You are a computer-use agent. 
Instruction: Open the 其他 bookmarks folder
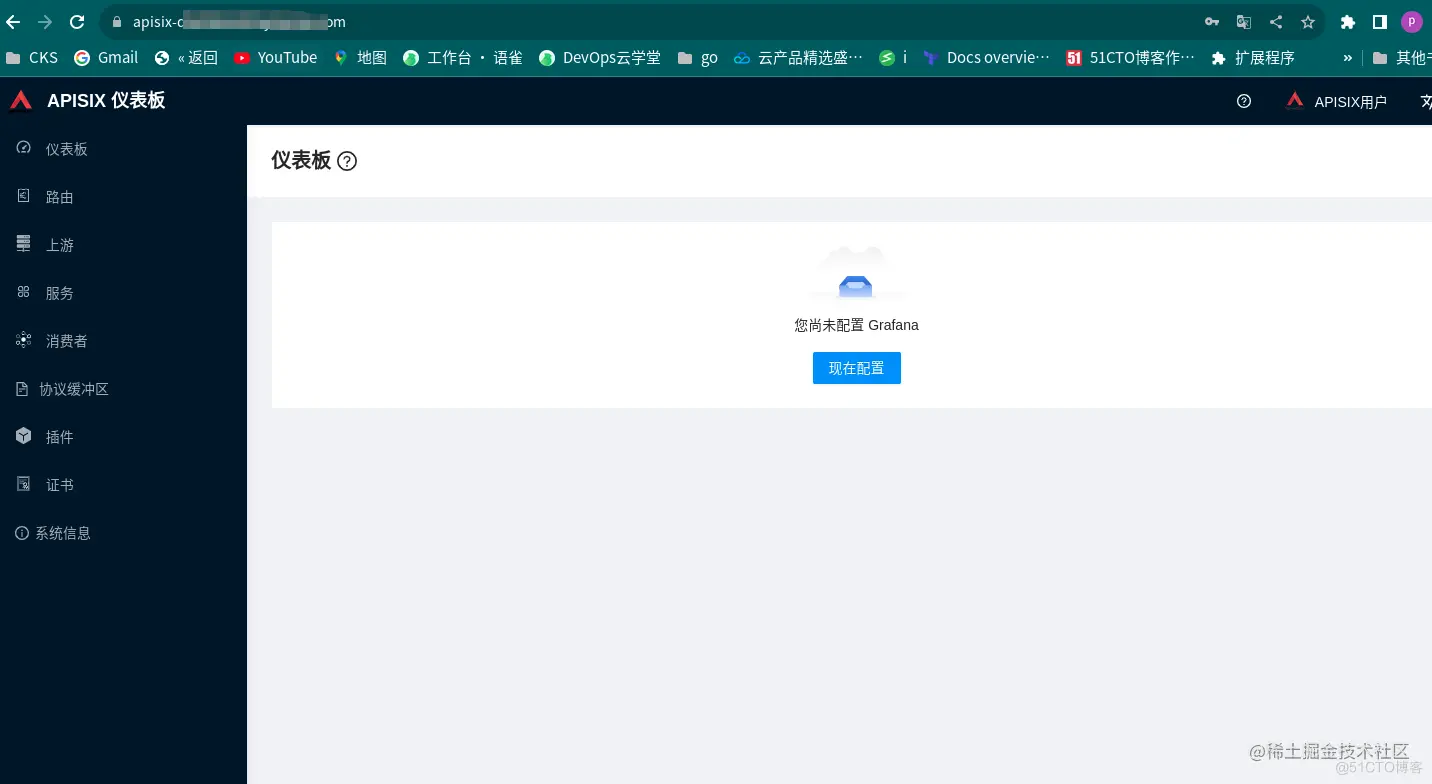click(1402, 58)
